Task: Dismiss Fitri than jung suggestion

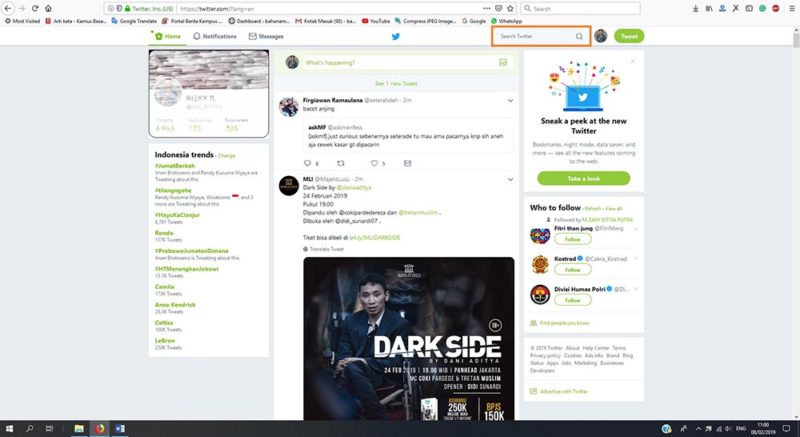Action: pyautogui.click(x=636, y=229)
